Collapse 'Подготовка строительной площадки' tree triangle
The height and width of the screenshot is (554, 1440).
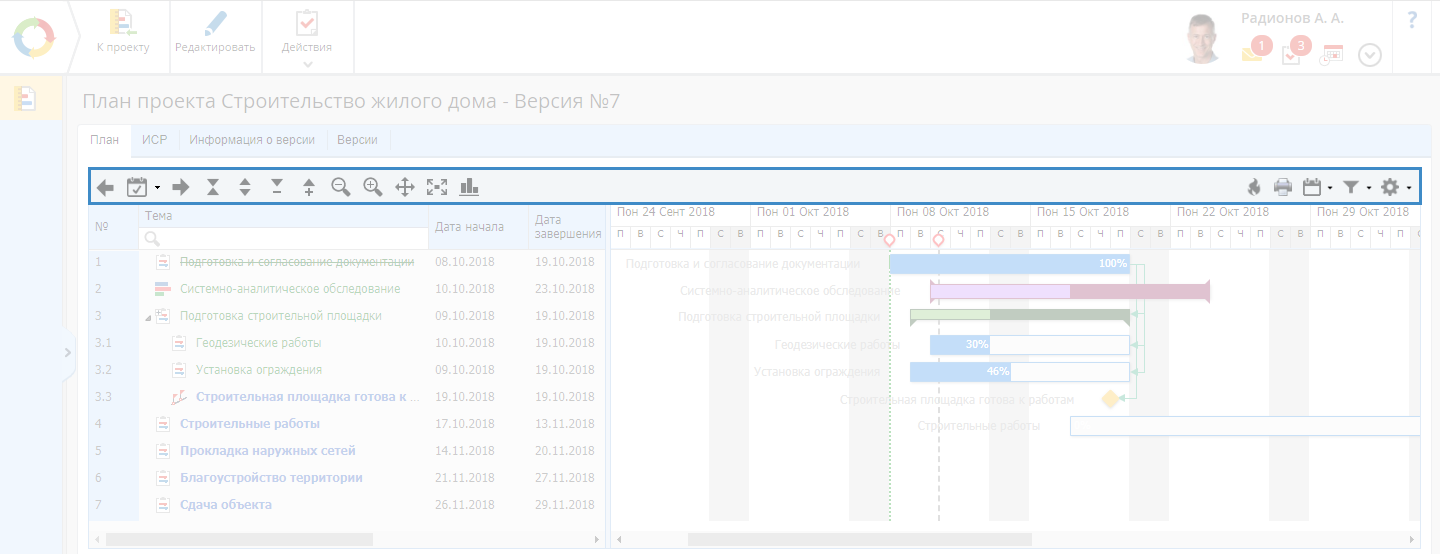[148, 318]
